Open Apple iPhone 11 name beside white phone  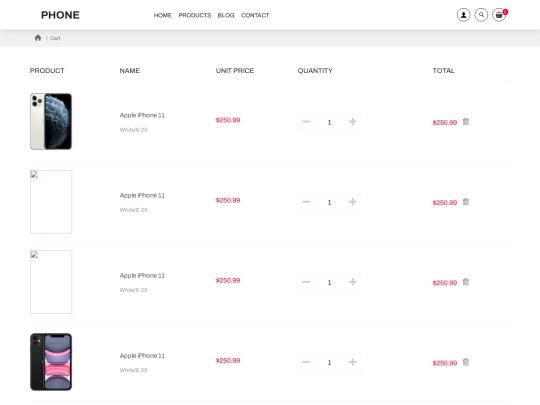click(142, 115)
